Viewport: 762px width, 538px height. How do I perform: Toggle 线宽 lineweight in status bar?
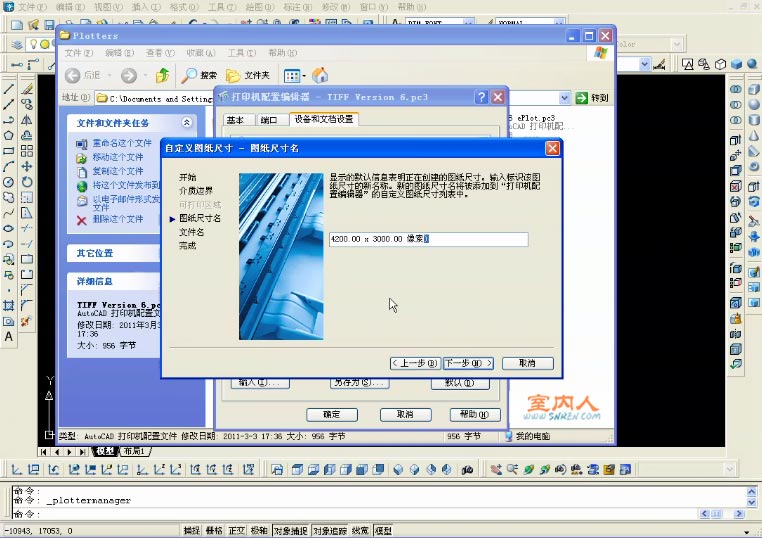coord(360,531)
